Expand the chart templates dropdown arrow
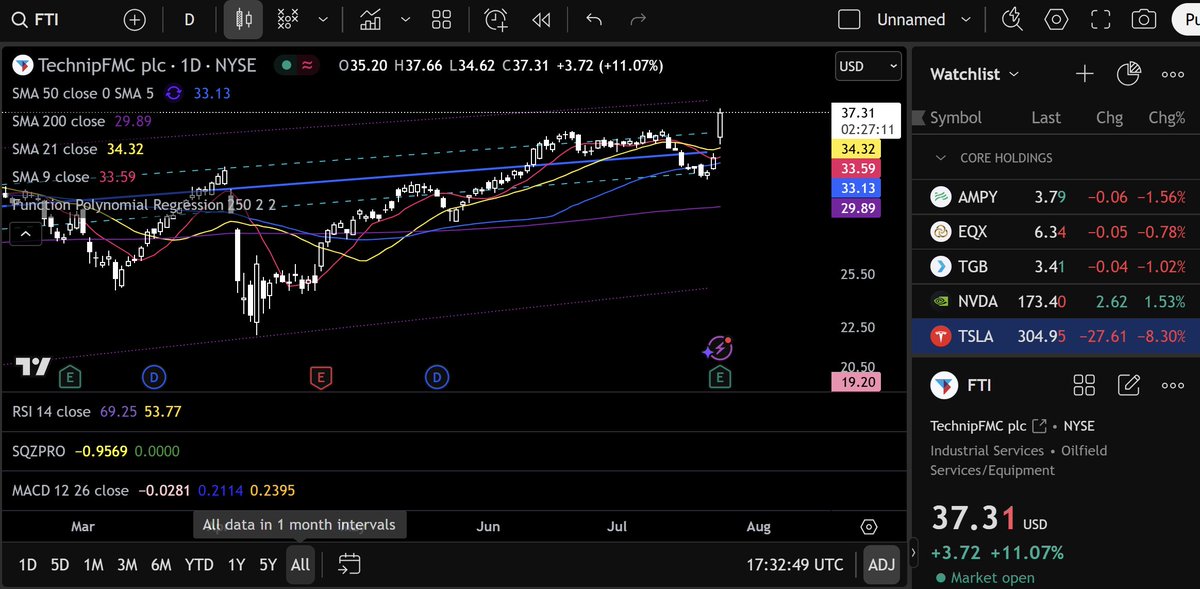The height and width of the screenshot is (589, 1200). [405, 19]
